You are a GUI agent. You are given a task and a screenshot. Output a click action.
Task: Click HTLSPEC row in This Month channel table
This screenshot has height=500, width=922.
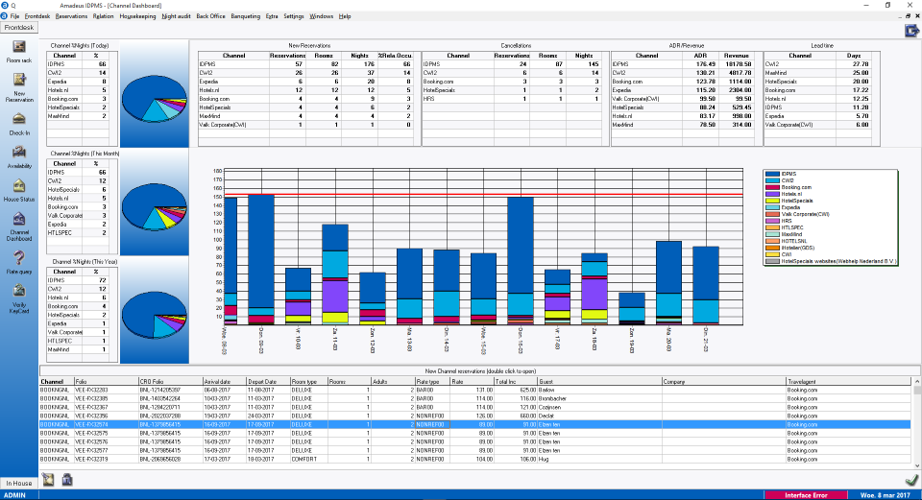tap(79, 233)
